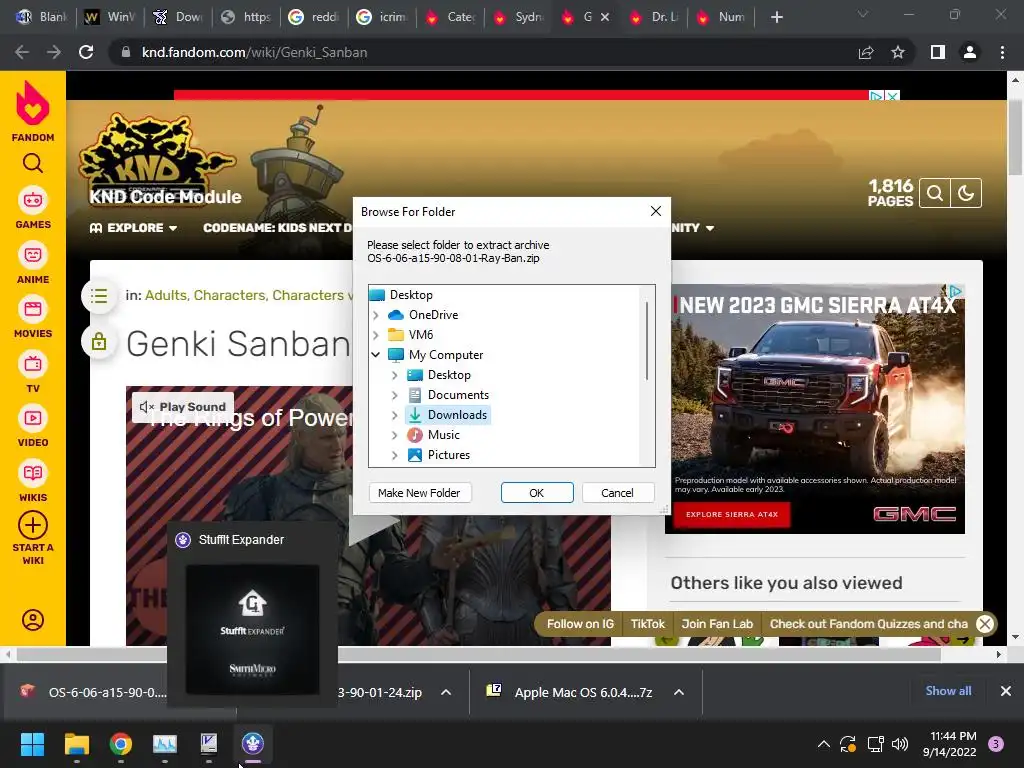Collapse the My Computer node

376,355
